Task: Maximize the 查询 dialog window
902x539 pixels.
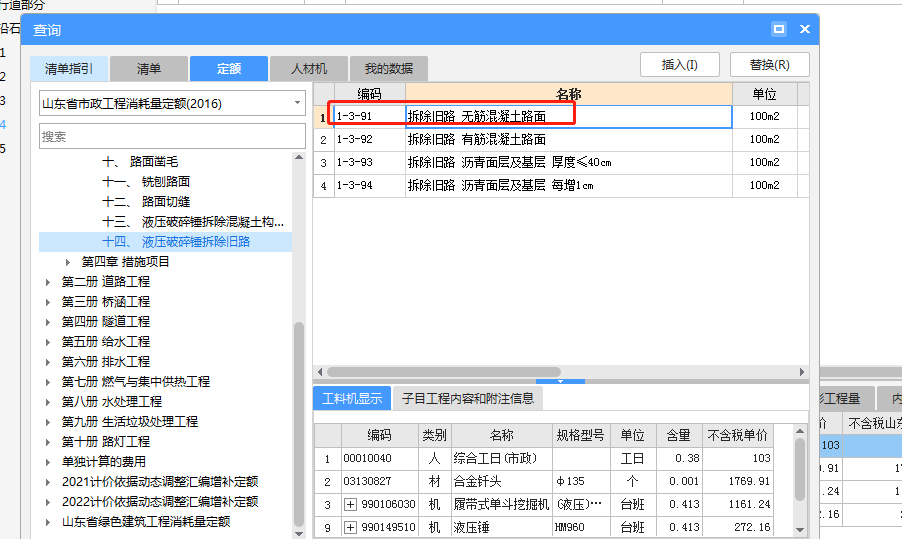Action: pyautogui.click(x=779, y=29)
